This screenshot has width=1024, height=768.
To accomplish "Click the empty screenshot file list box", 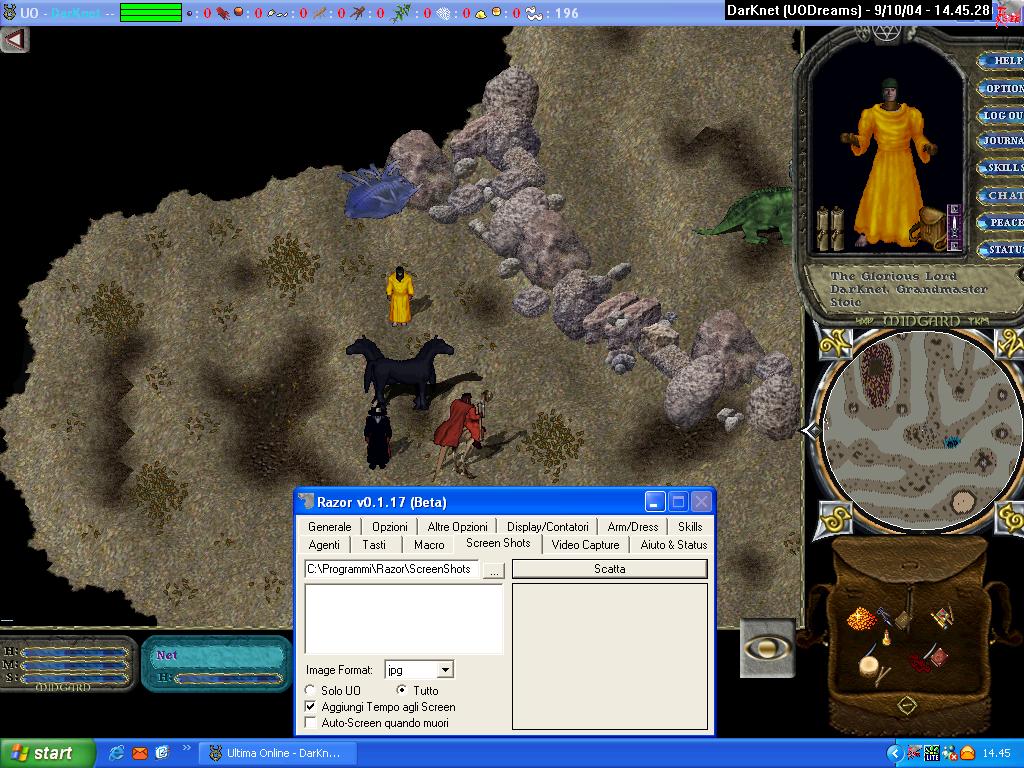I will pyautogui.click(x=404, y=618).
